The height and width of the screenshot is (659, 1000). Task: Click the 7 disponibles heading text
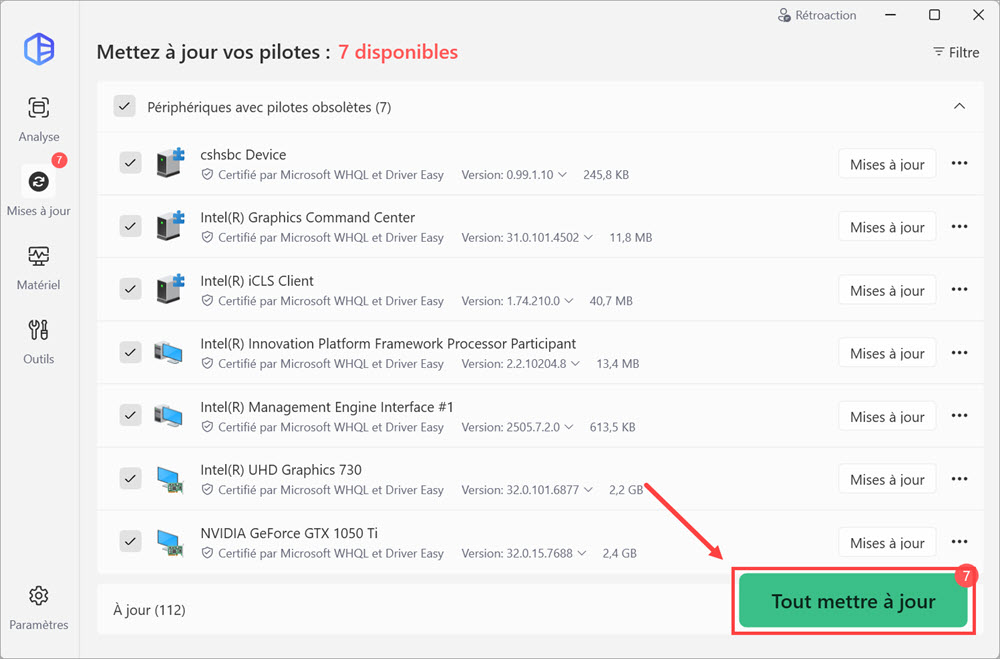click(x=398, y=52)
